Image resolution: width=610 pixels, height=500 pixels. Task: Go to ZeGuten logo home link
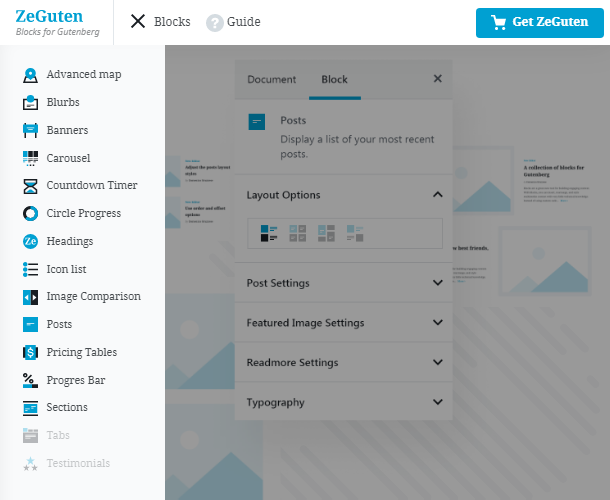click(49, 16)
